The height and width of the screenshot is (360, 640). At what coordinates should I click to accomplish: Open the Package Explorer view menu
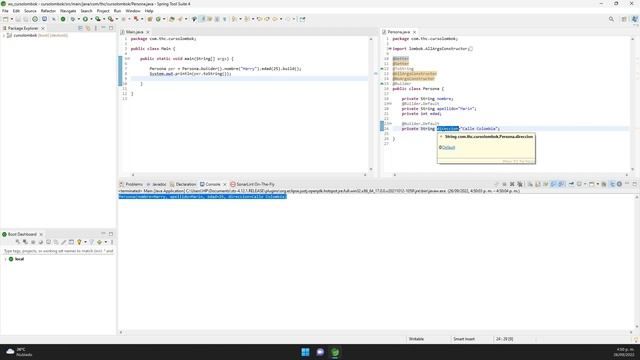96,28
